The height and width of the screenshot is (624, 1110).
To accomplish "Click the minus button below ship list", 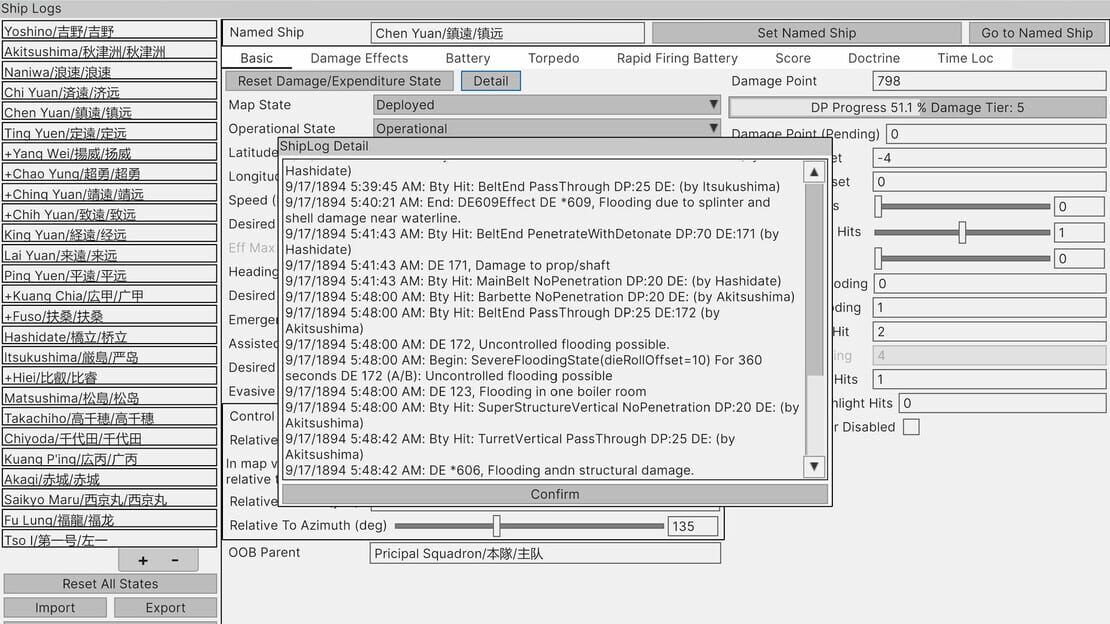I will click(175, 560).
